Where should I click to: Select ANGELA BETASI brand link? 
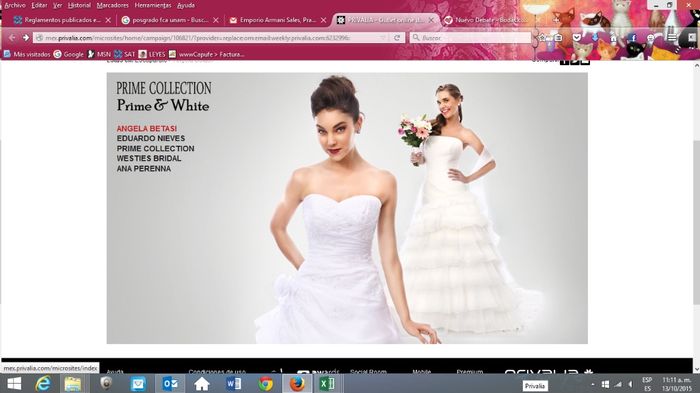[x=147, y=129]
